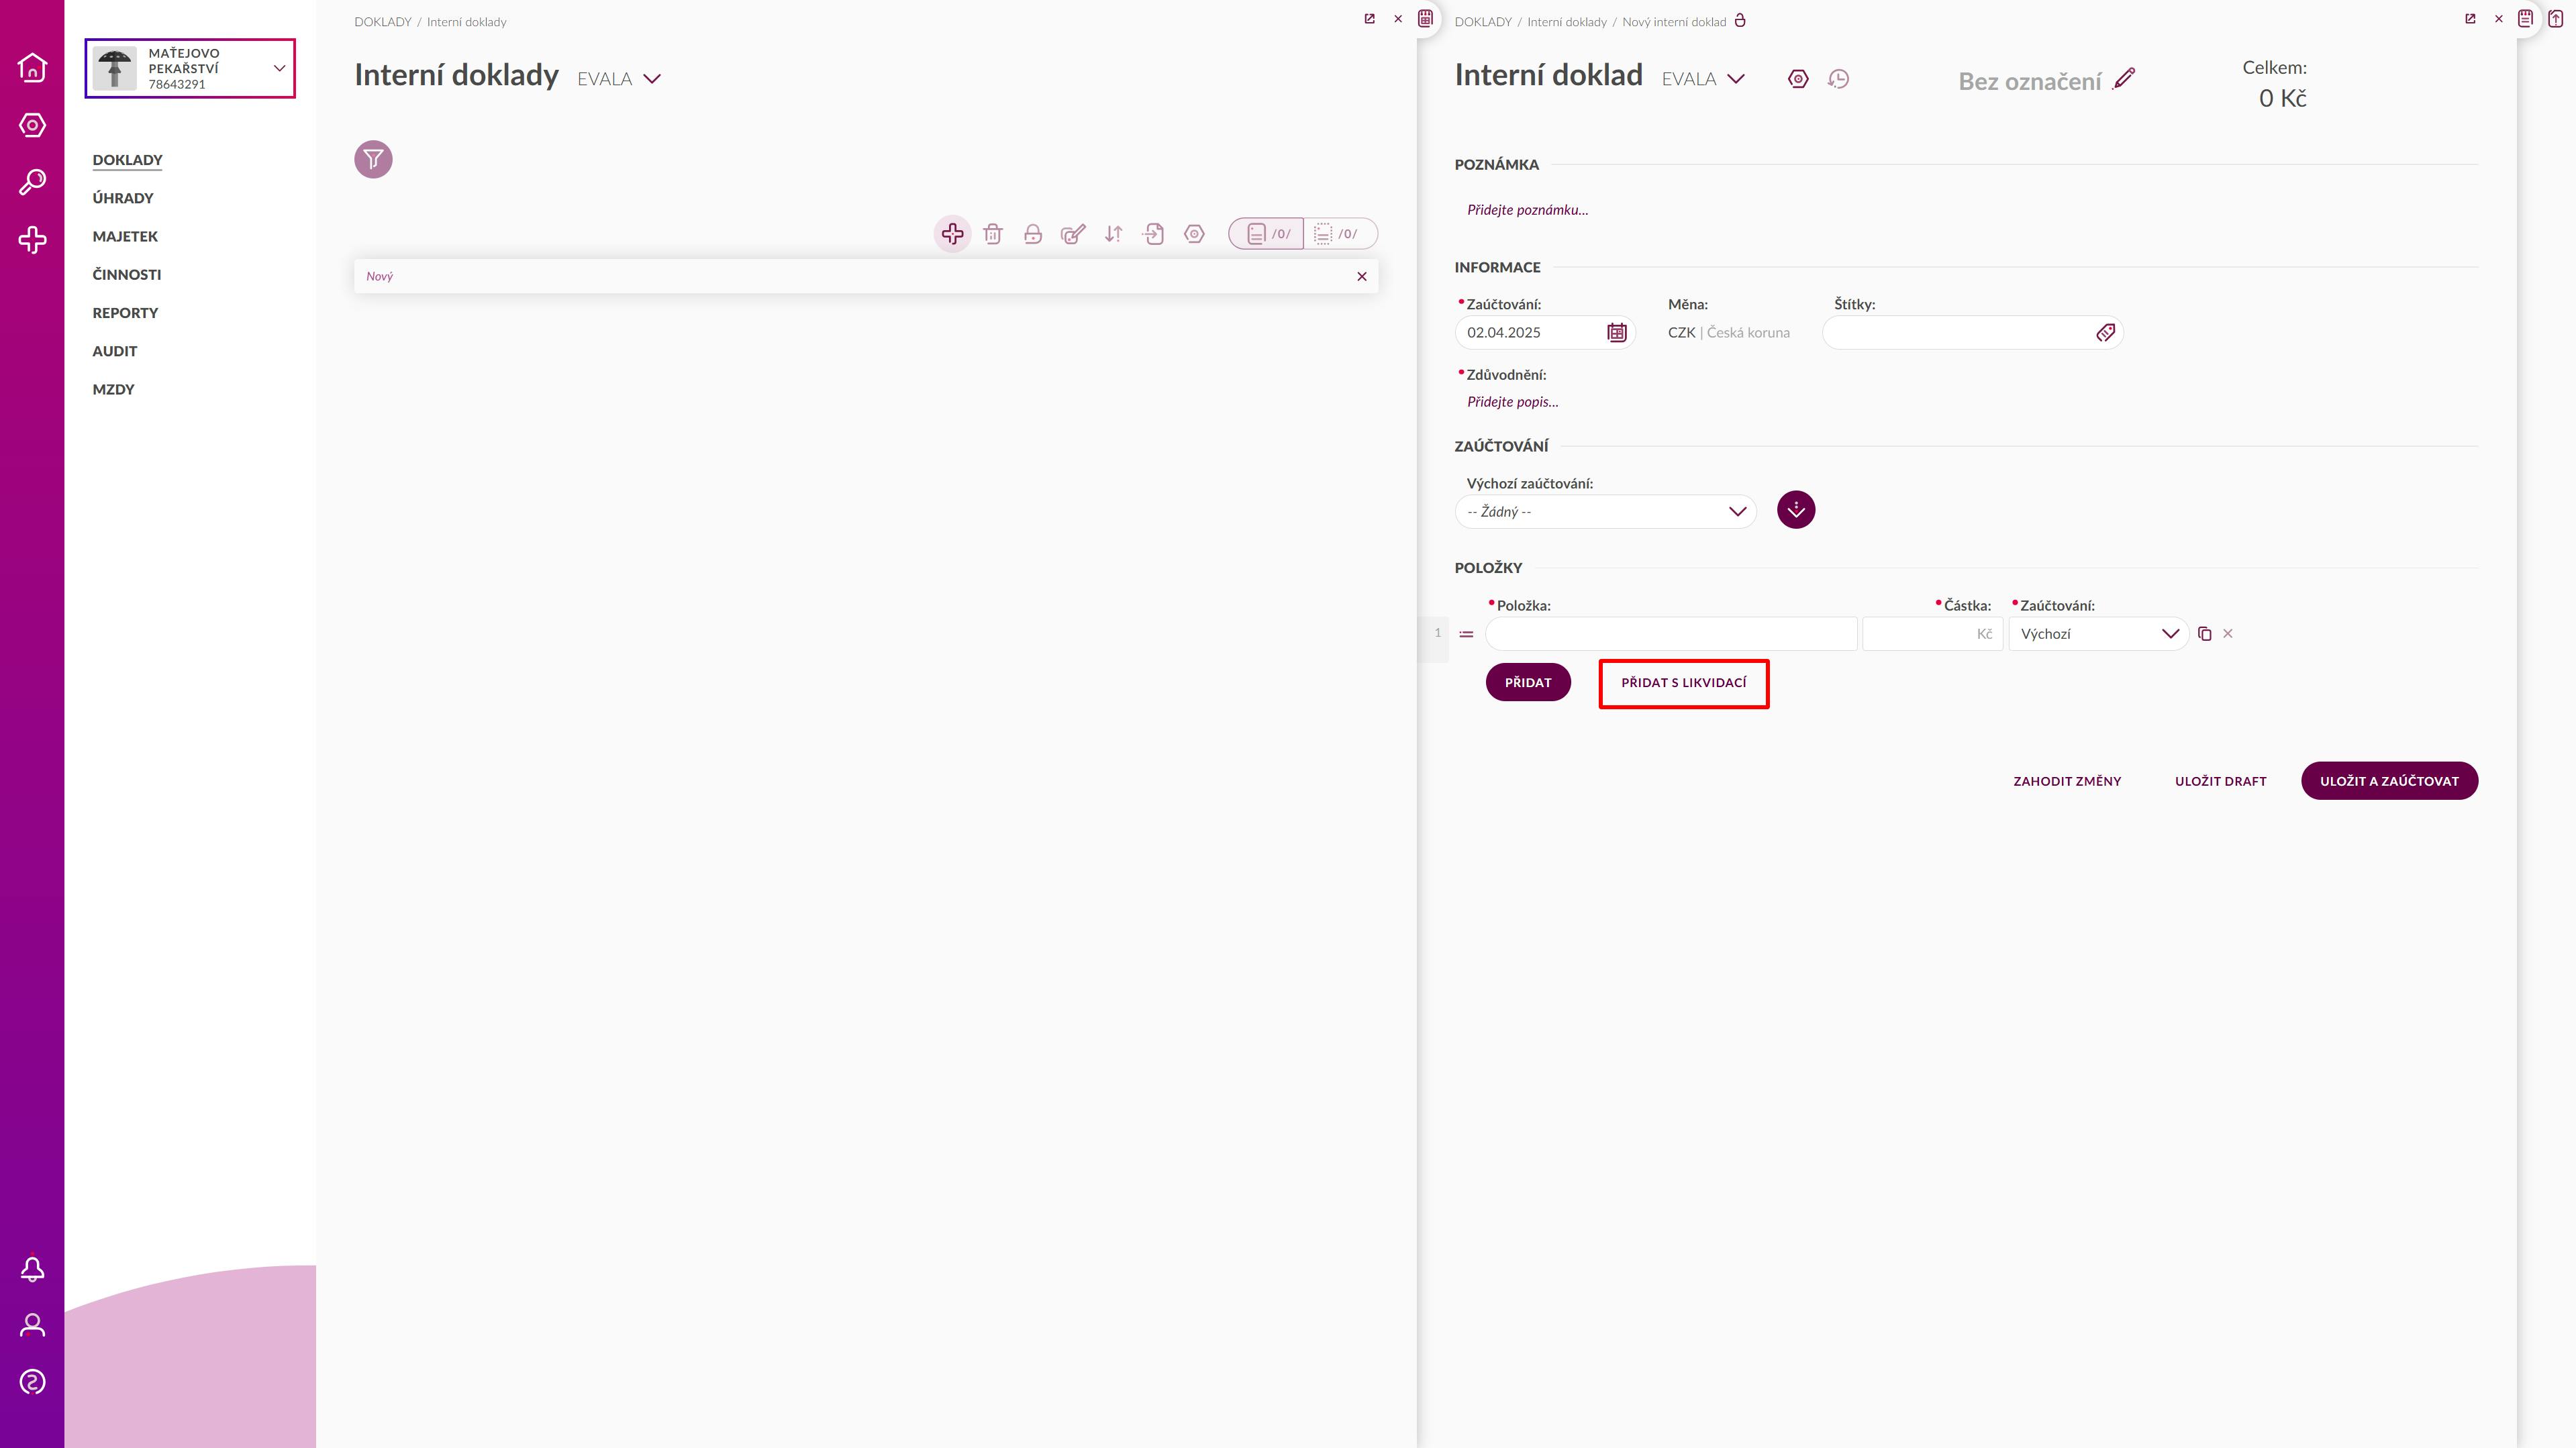The height and width of the screenshot is (1448, 2576).
Task: Open the AUDIT menu item
Action: tap(115, 351)
